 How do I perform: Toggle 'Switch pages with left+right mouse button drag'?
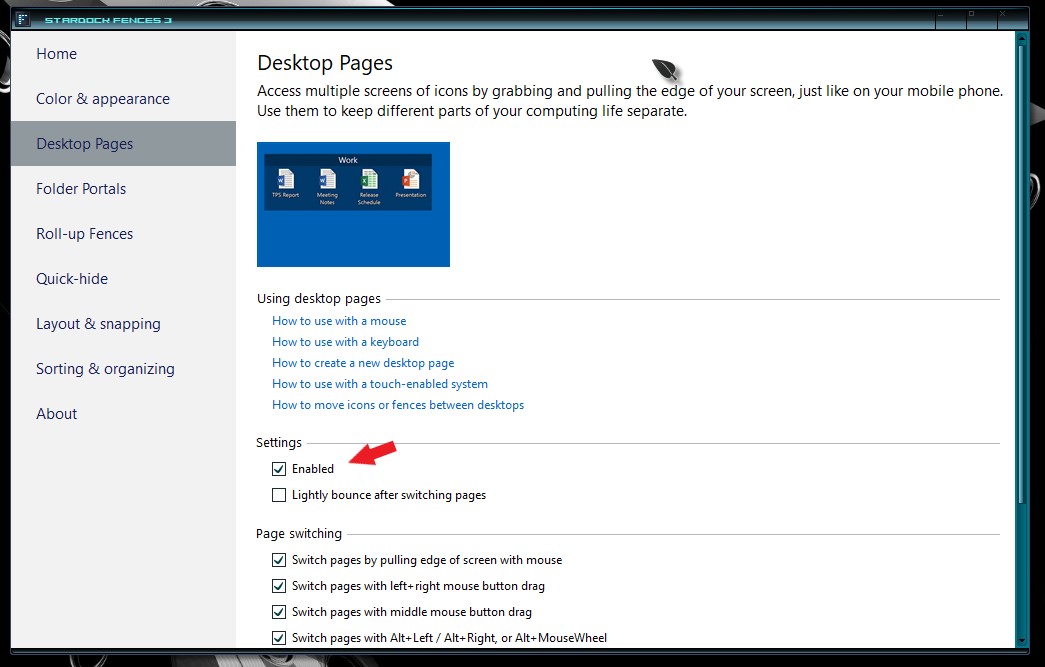pos(279,586)
